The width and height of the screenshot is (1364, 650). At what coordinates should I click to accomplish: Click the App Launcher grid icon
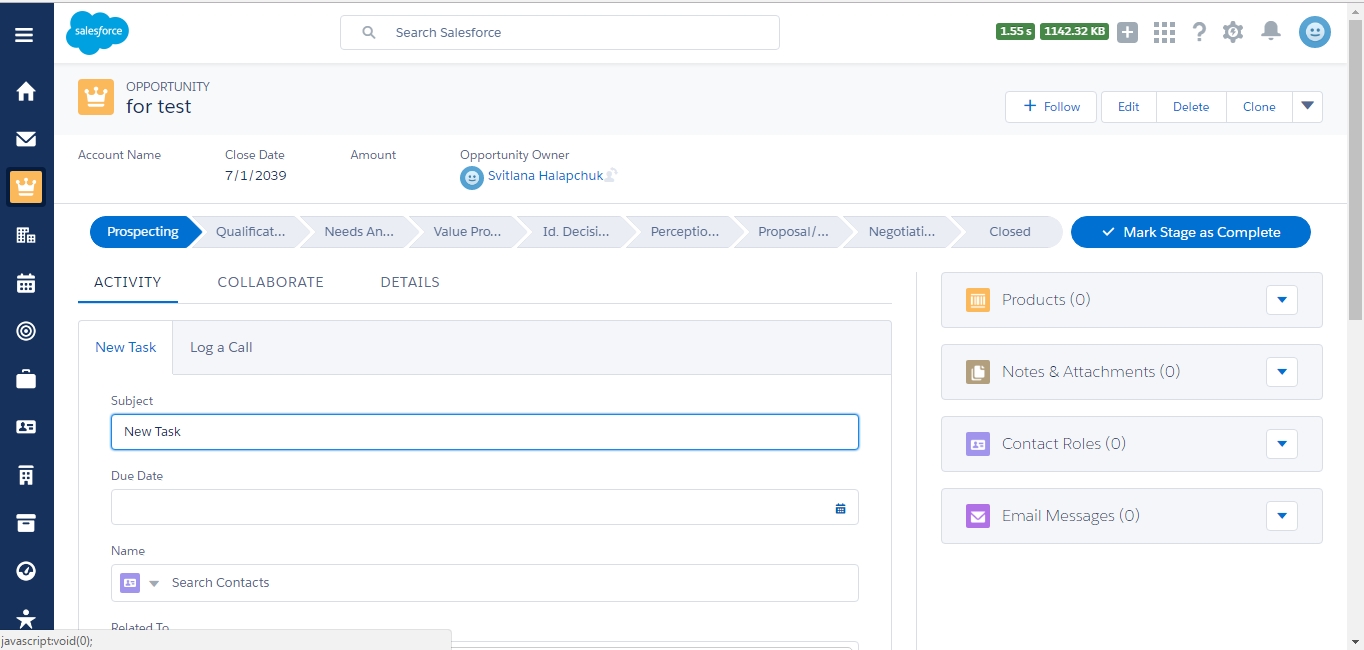point(1164,33)
